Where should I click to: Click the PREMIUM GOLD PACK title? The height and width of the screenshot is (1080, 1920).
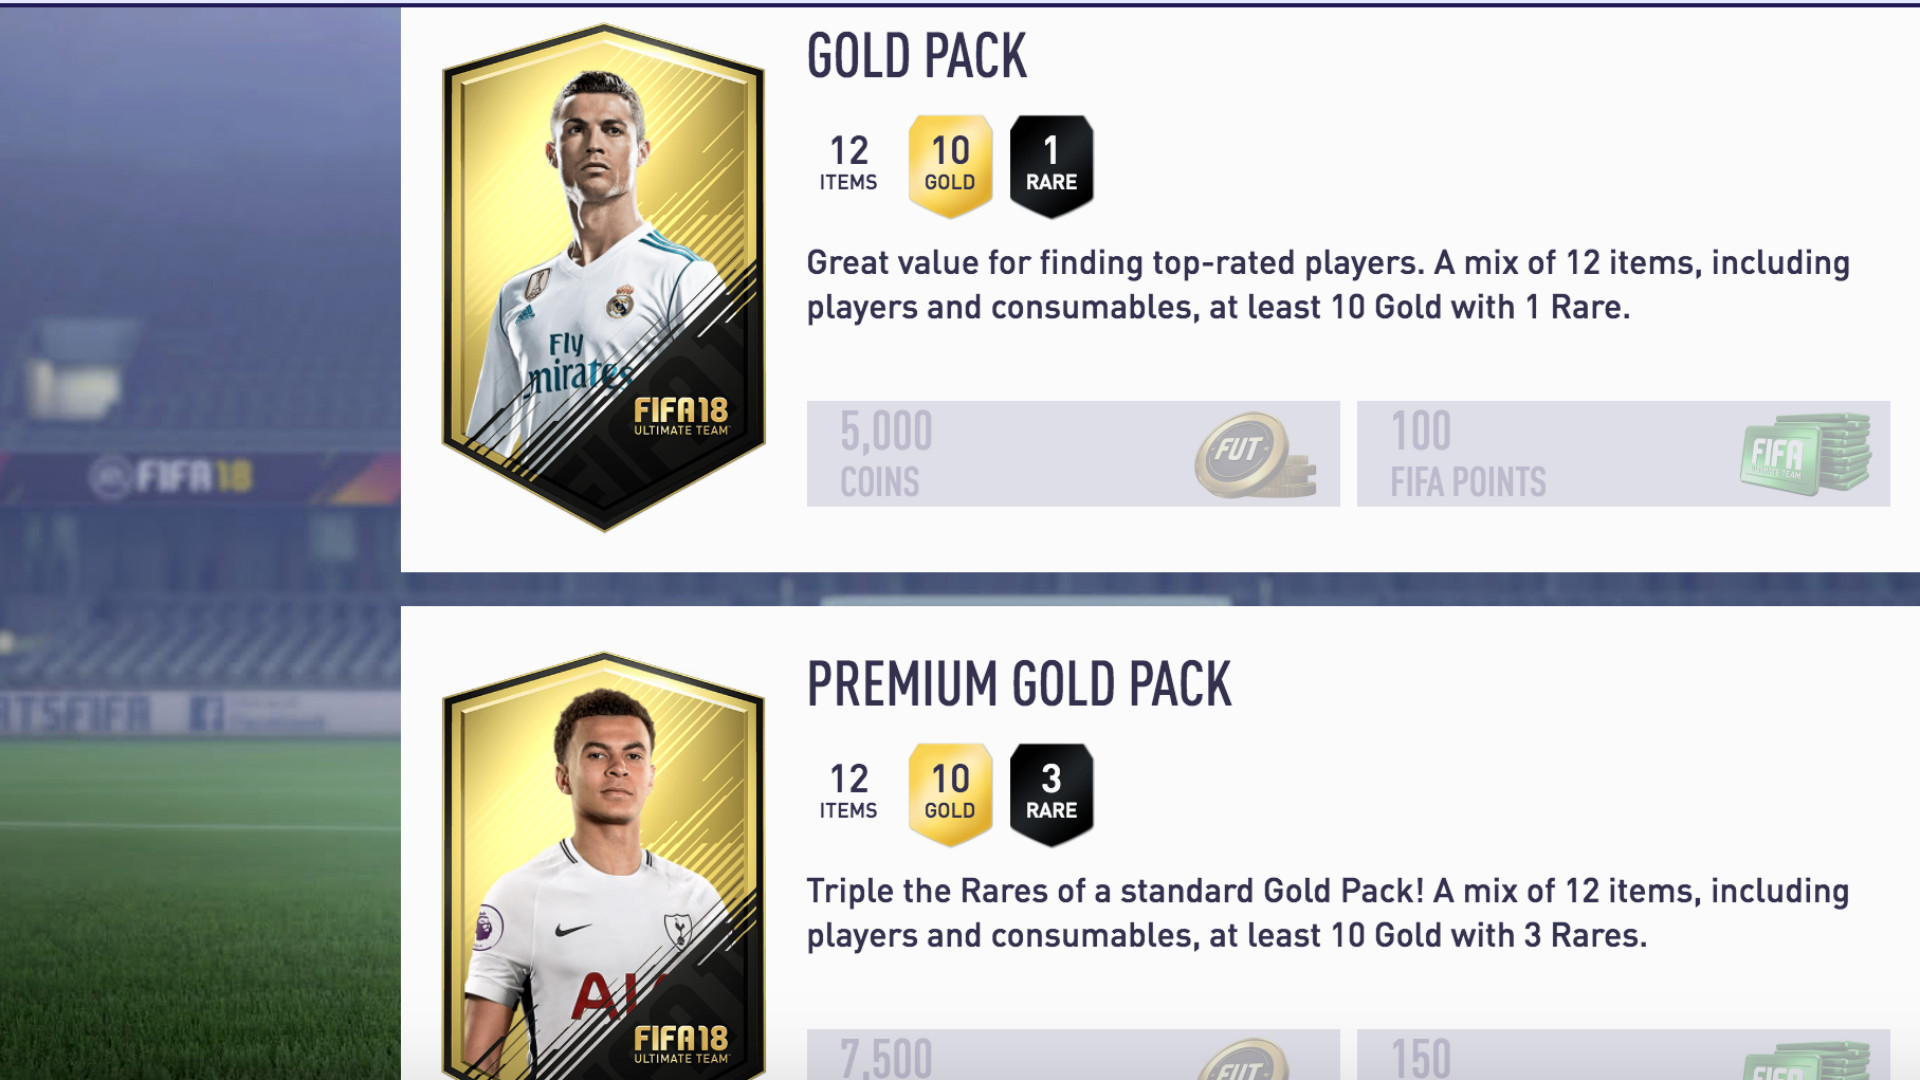1019,684
